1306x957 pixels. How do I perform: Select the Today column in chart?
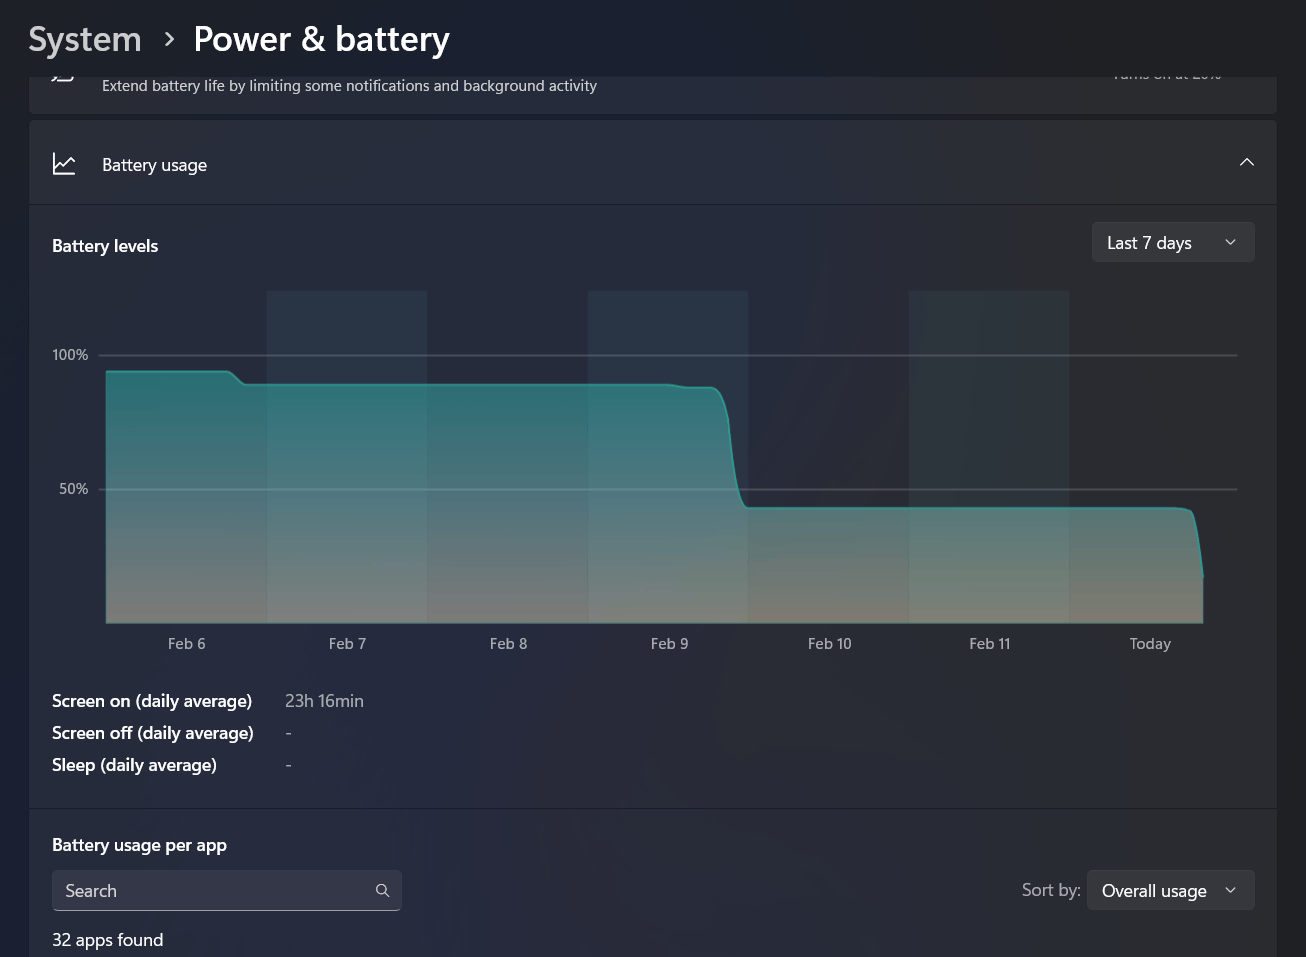(1150, 458)
